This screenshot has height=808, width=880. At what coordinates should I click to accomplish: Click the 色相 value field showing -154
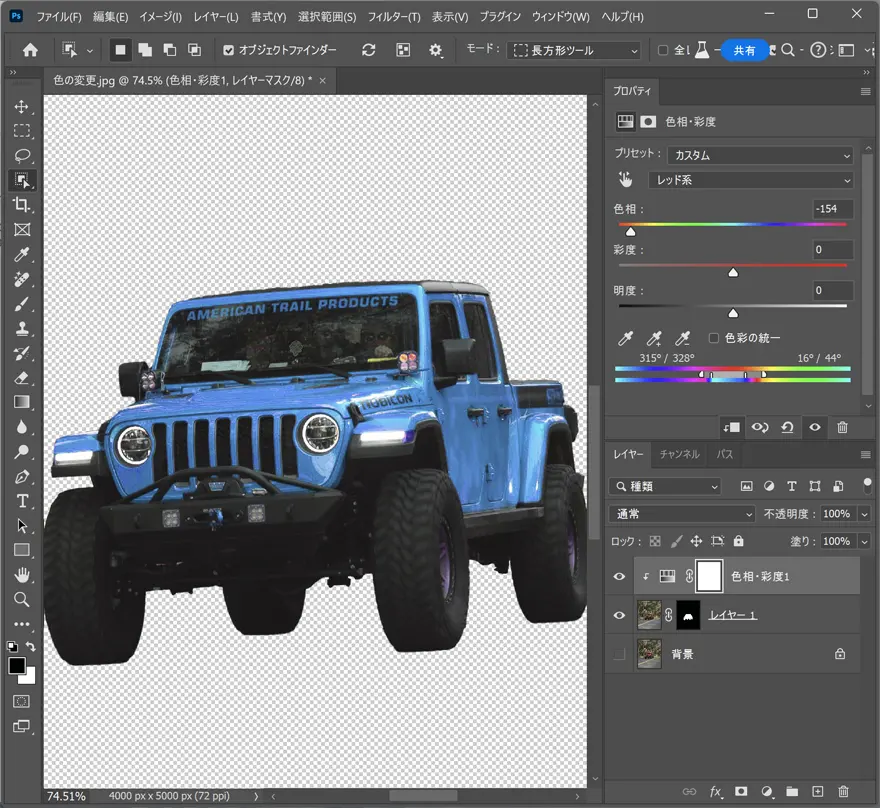(833, 209)
